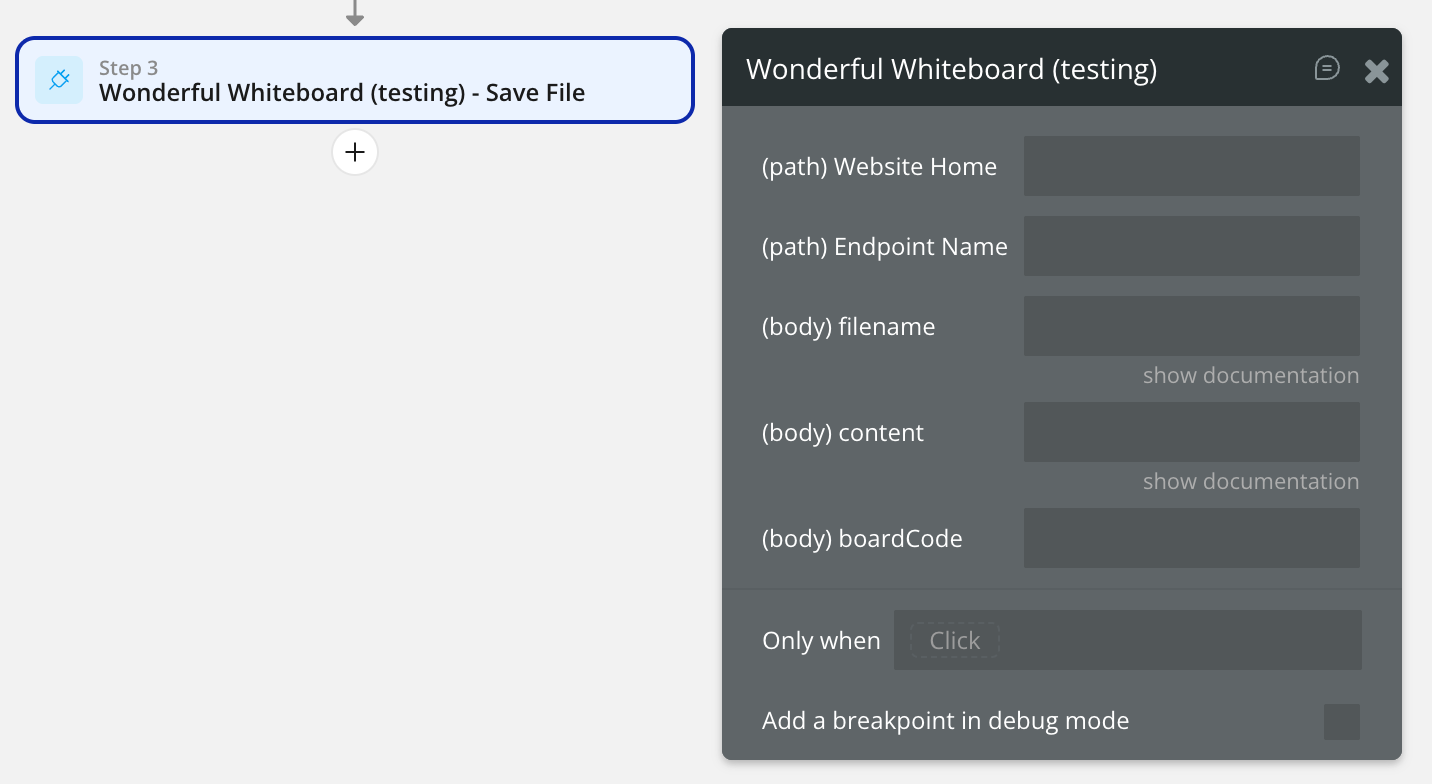Close the Wonderful Whiteboard property panel
Screen dimensions: 1432x784
[1377, 70]
